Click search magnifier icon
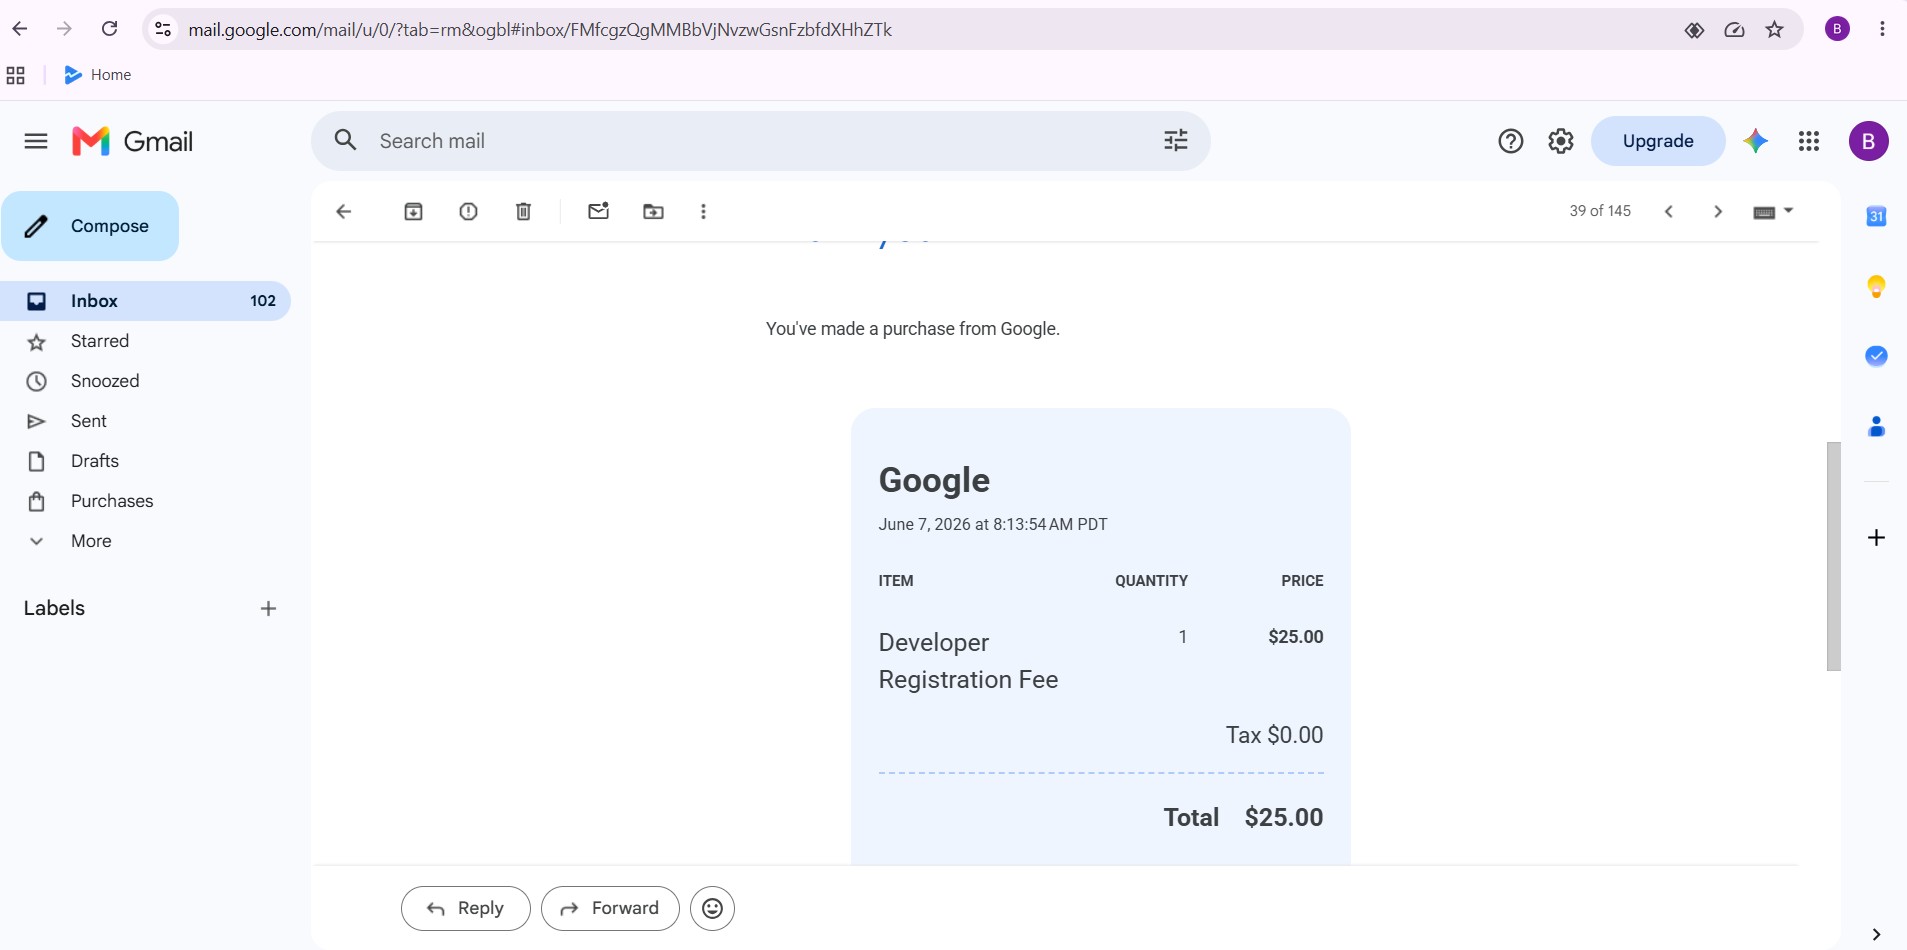The image size is (1907, 950). click(x=346, y=140)
